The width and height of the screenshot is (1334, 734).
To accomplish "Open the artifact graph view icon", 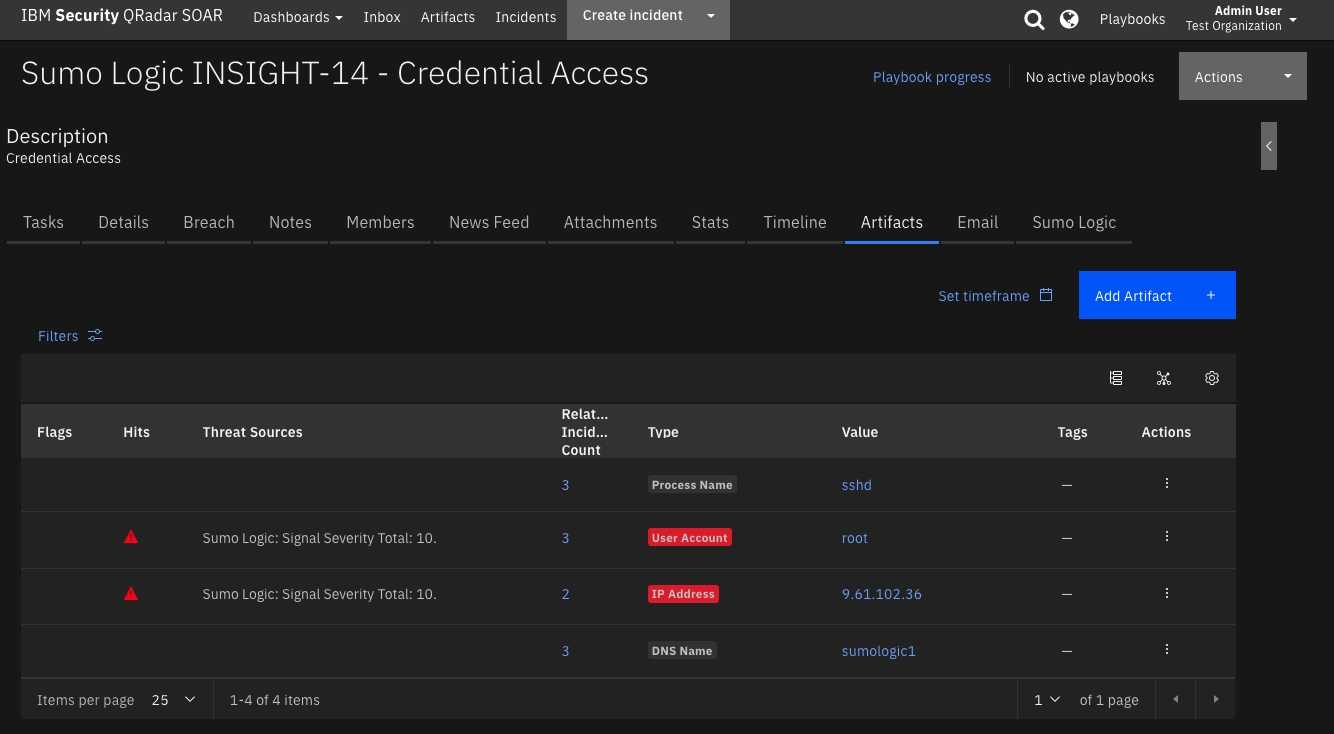I will (x=1163, y=378).
